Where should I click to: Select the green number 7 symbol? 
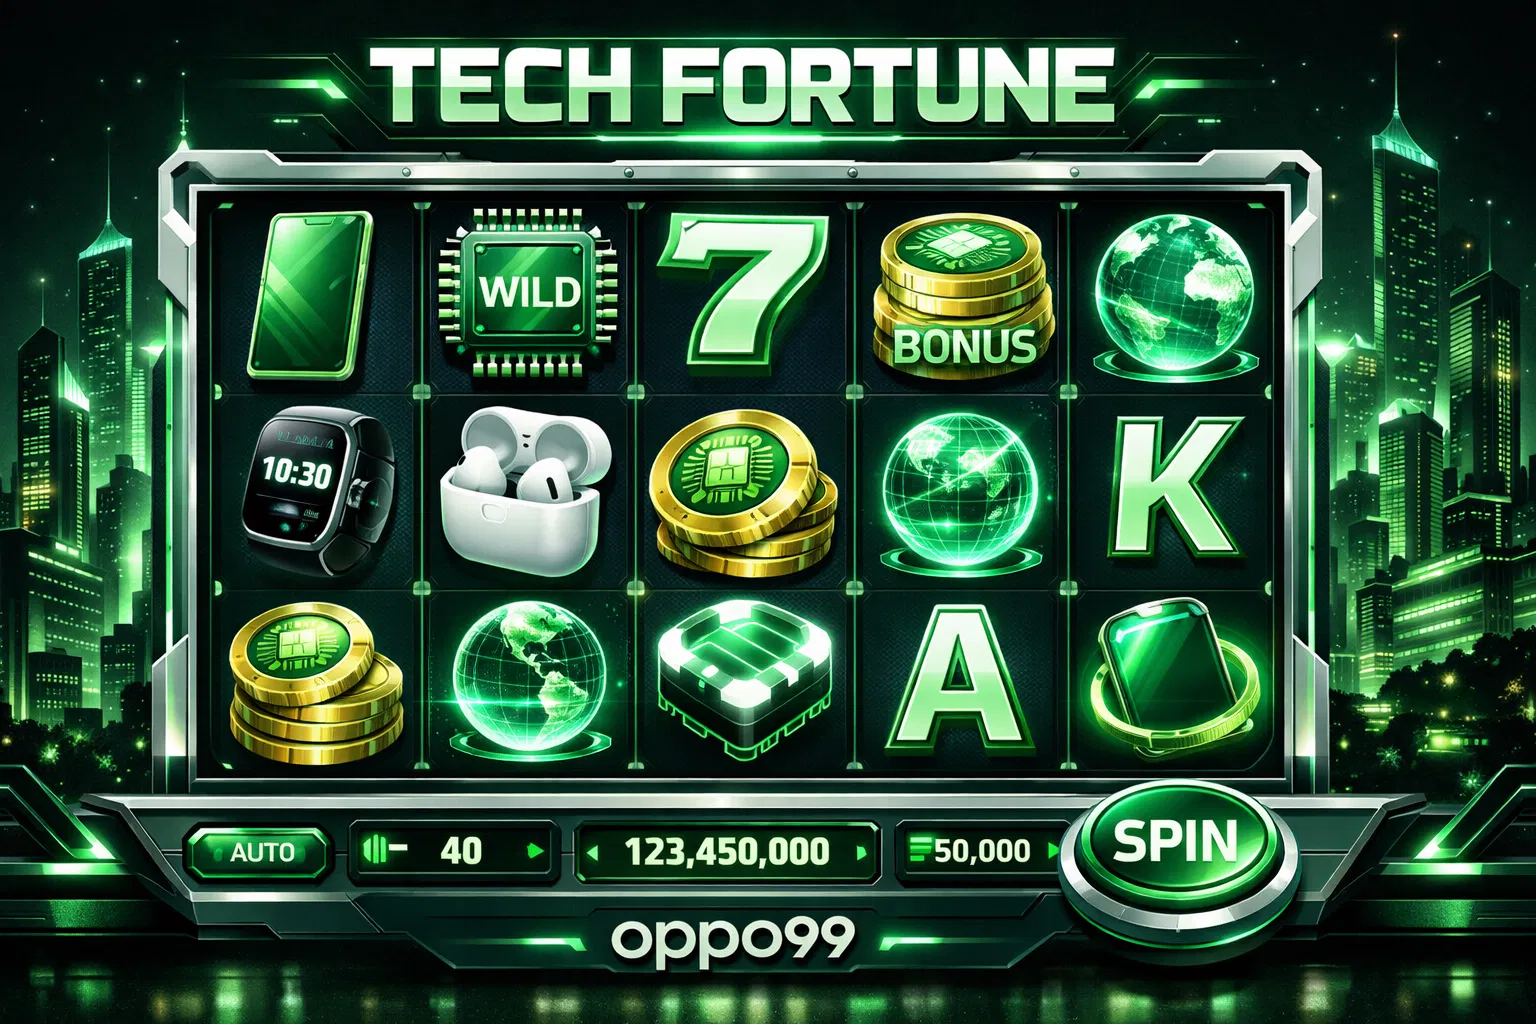tap(741, 292)
